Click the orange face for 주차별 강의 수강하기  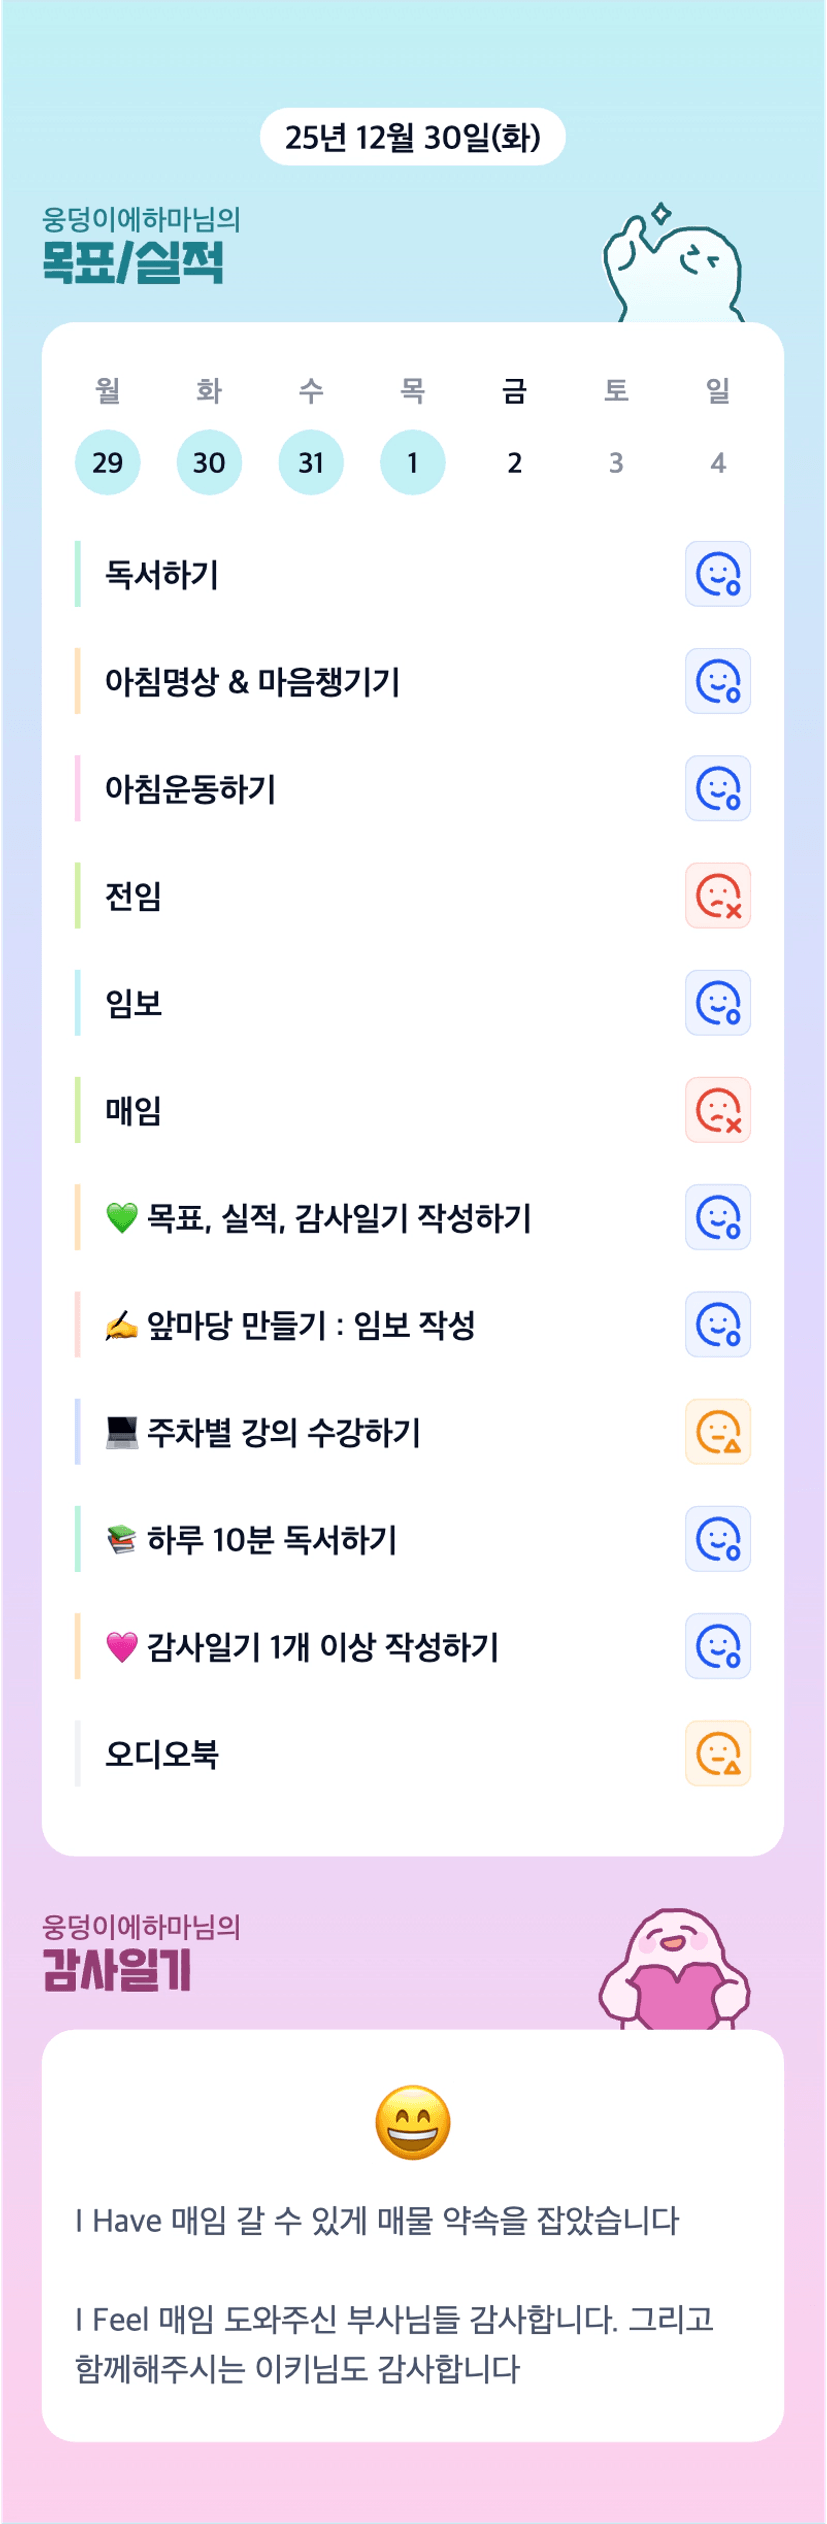(x=717, y=1431)
